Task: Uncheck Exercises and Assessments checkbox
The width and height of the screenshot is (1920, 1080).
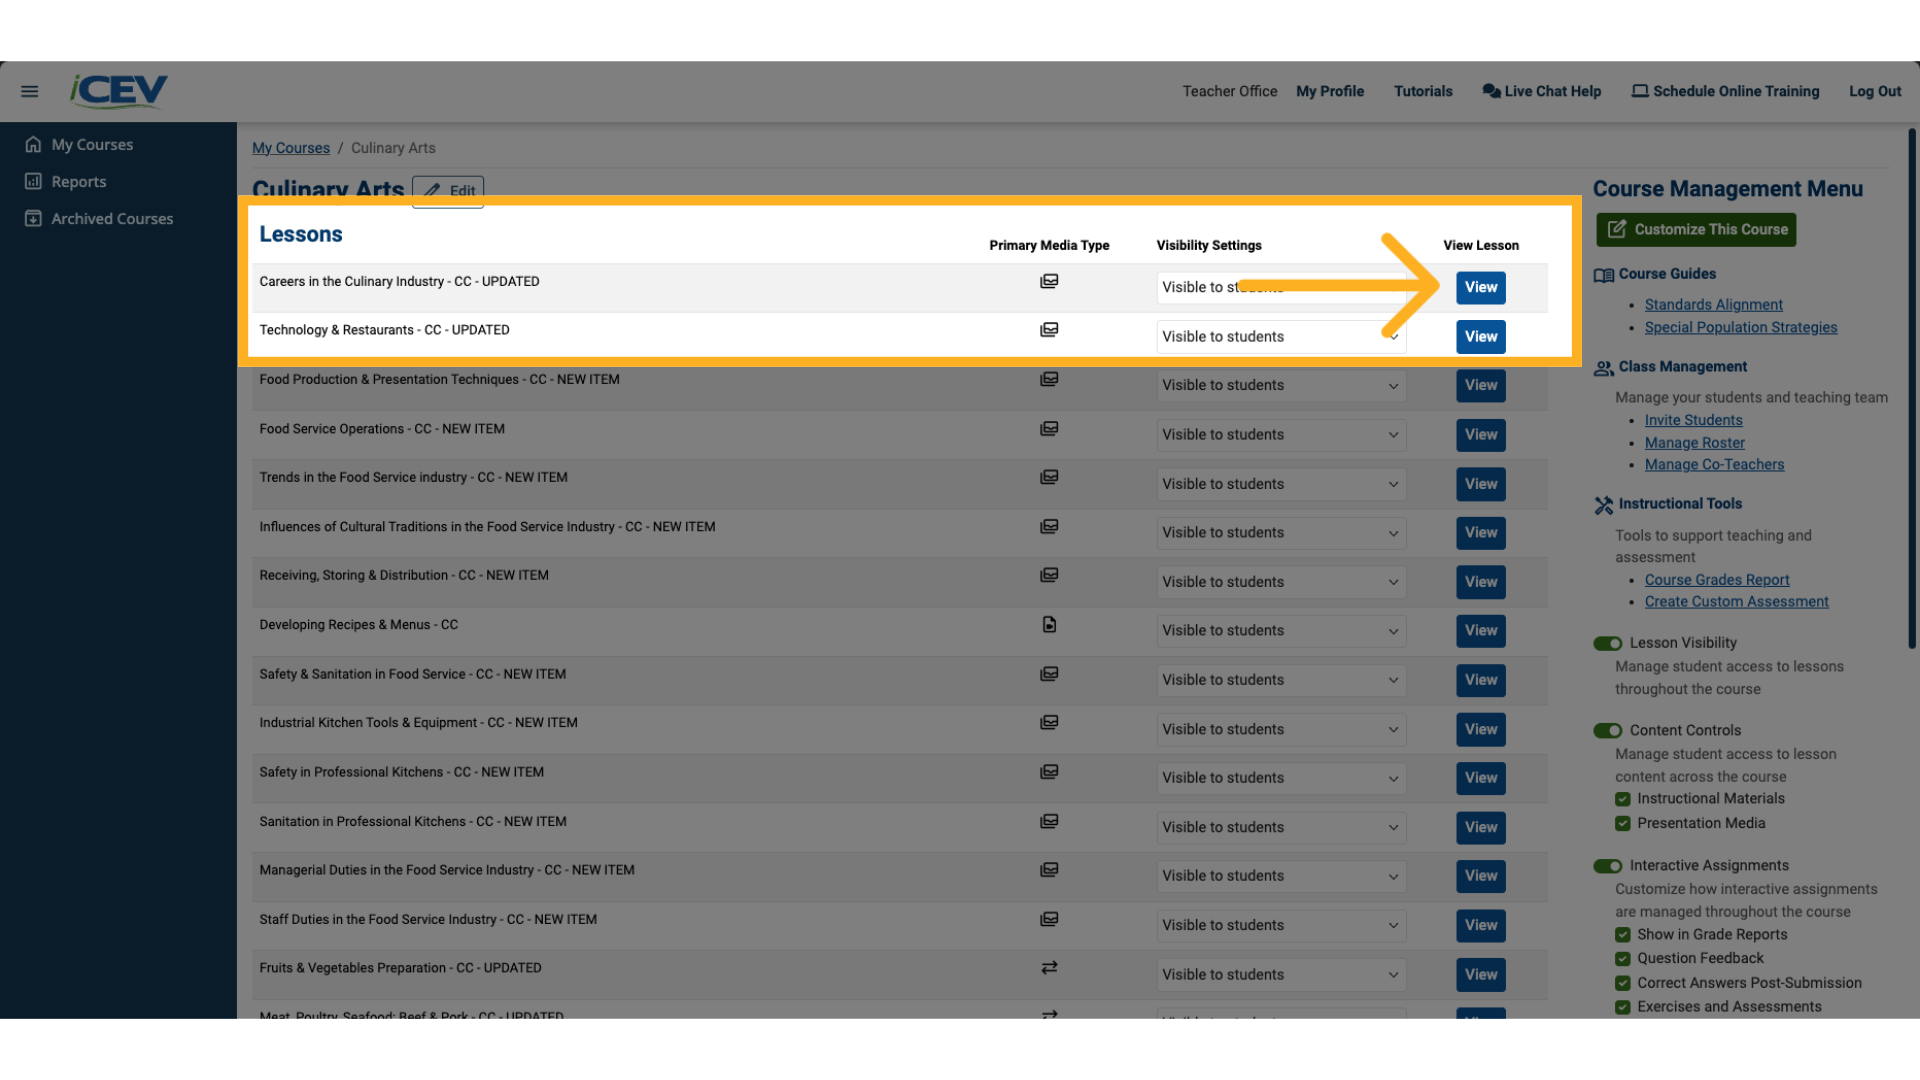Action: (1623, 1008)
